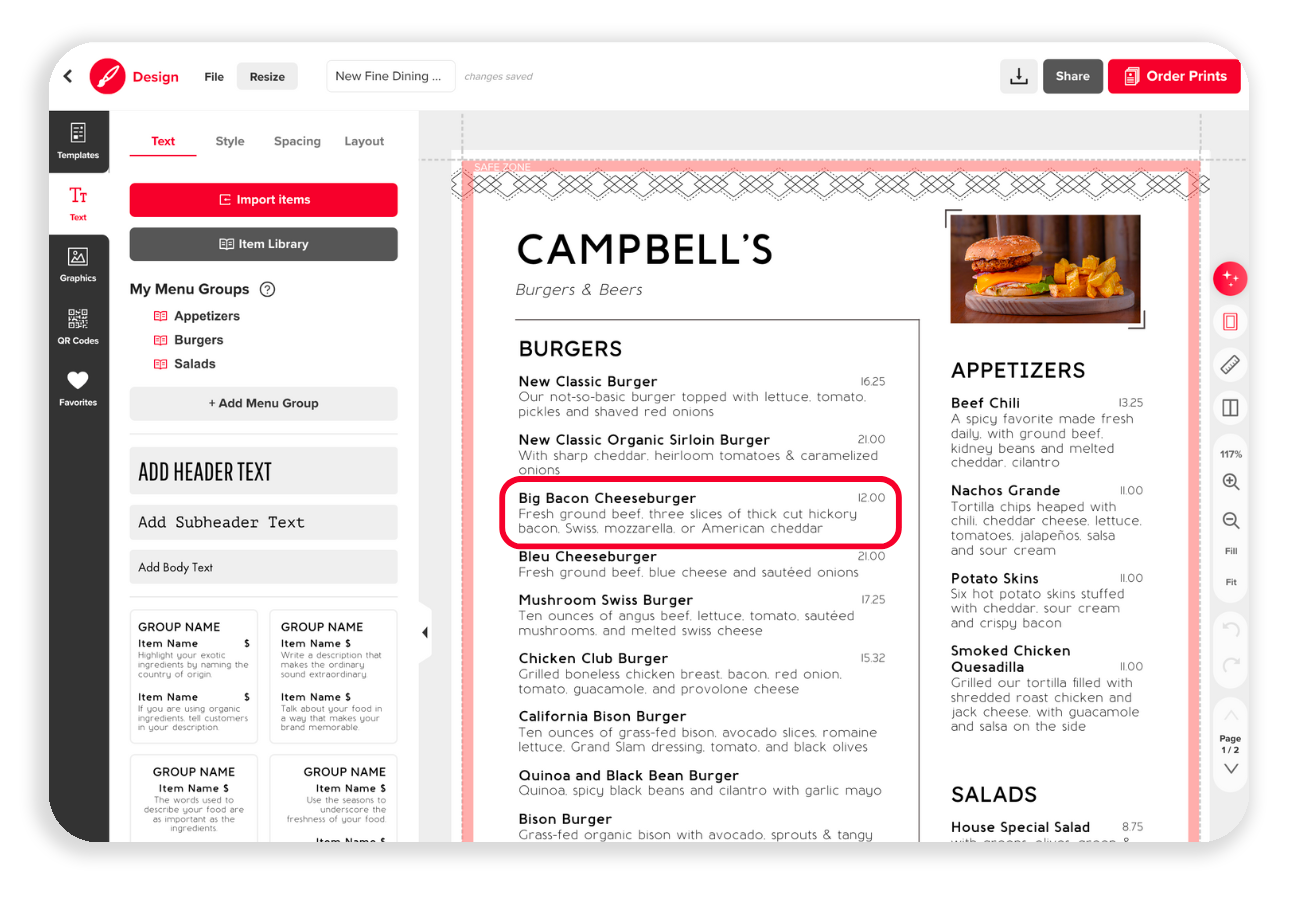The height and width of the screenshot is (900, 1300).
Task: Open the Item Library button
Action: (264, 244)
